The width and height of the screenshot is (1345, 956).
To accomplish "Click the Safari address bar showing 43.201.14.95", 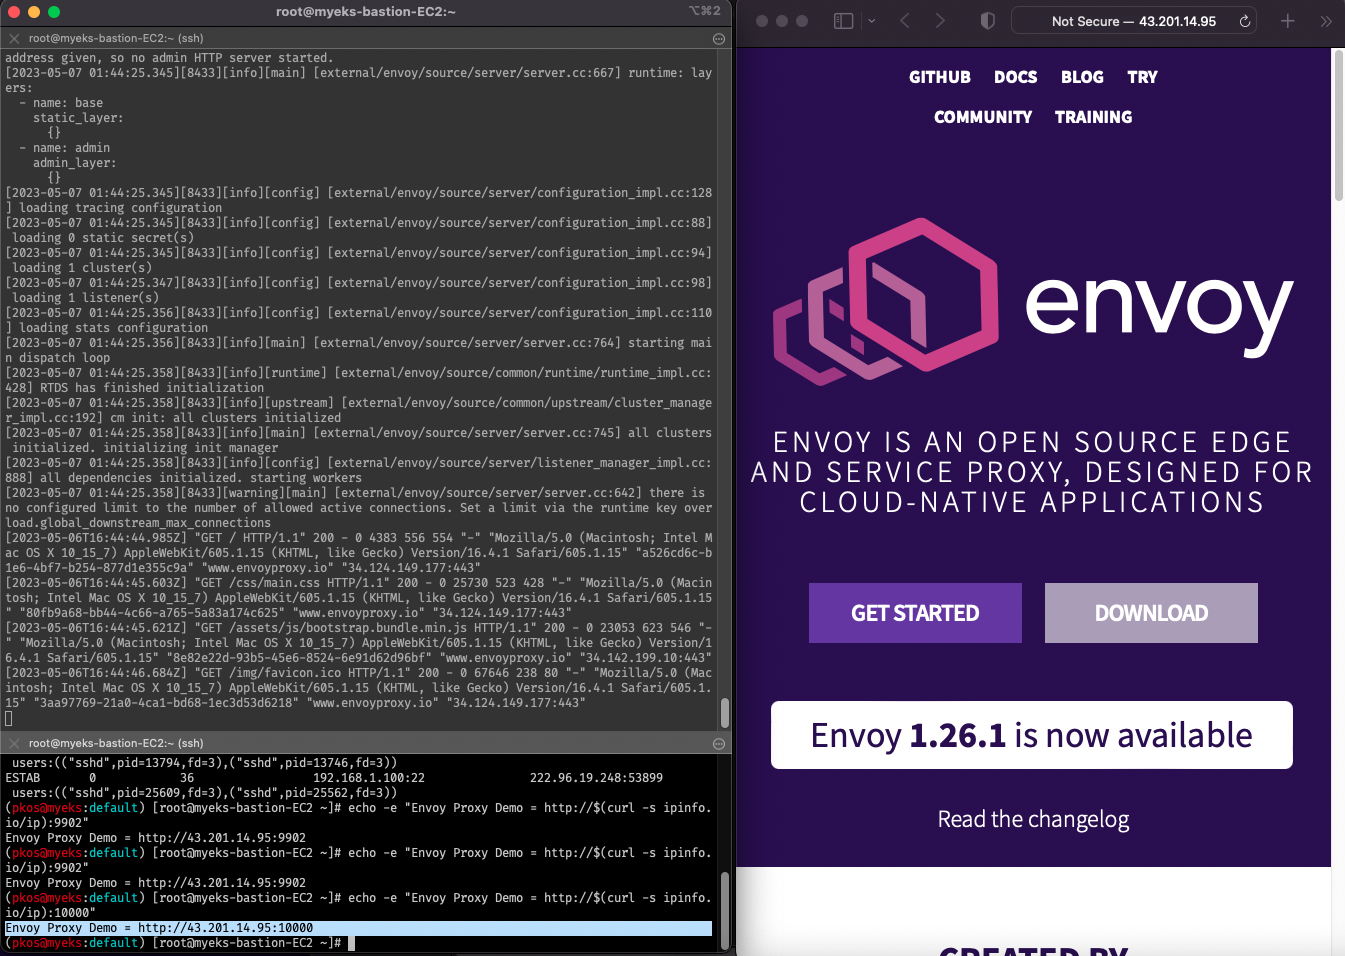I will (1134, 21).
